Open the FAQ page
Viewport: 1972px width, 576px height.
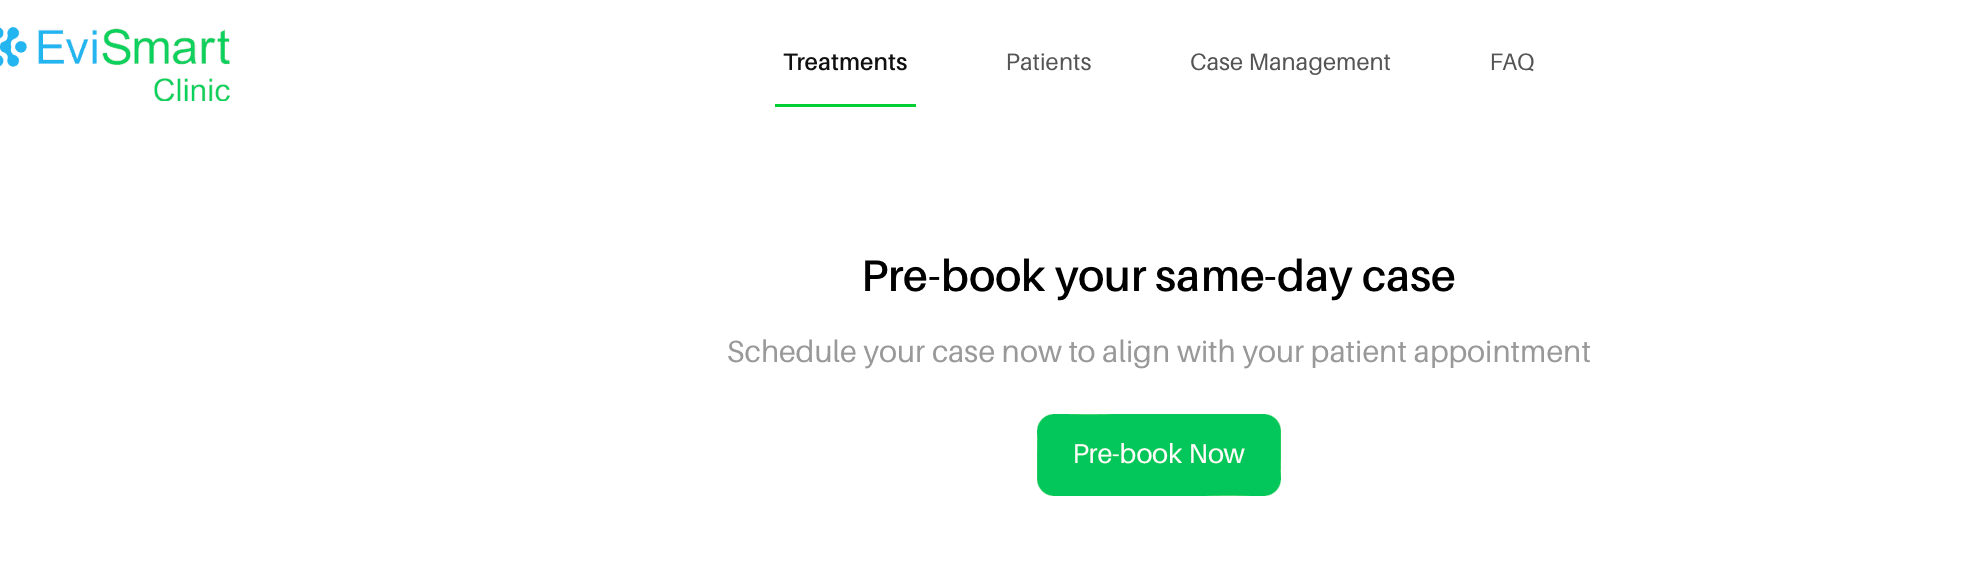pos(1511,62)
